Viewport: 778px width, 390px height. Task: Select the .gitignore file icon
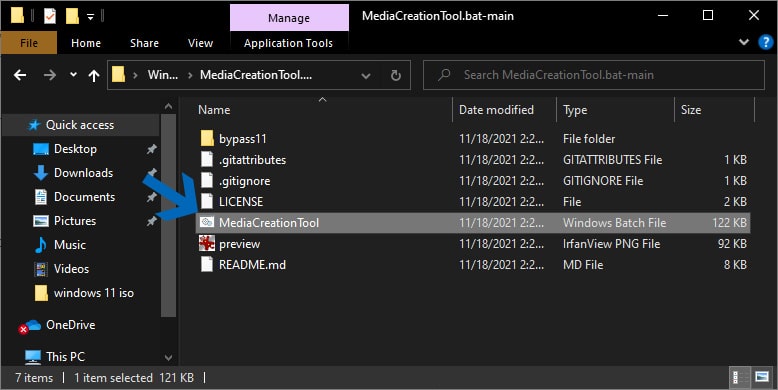click(x=207, y=181)
